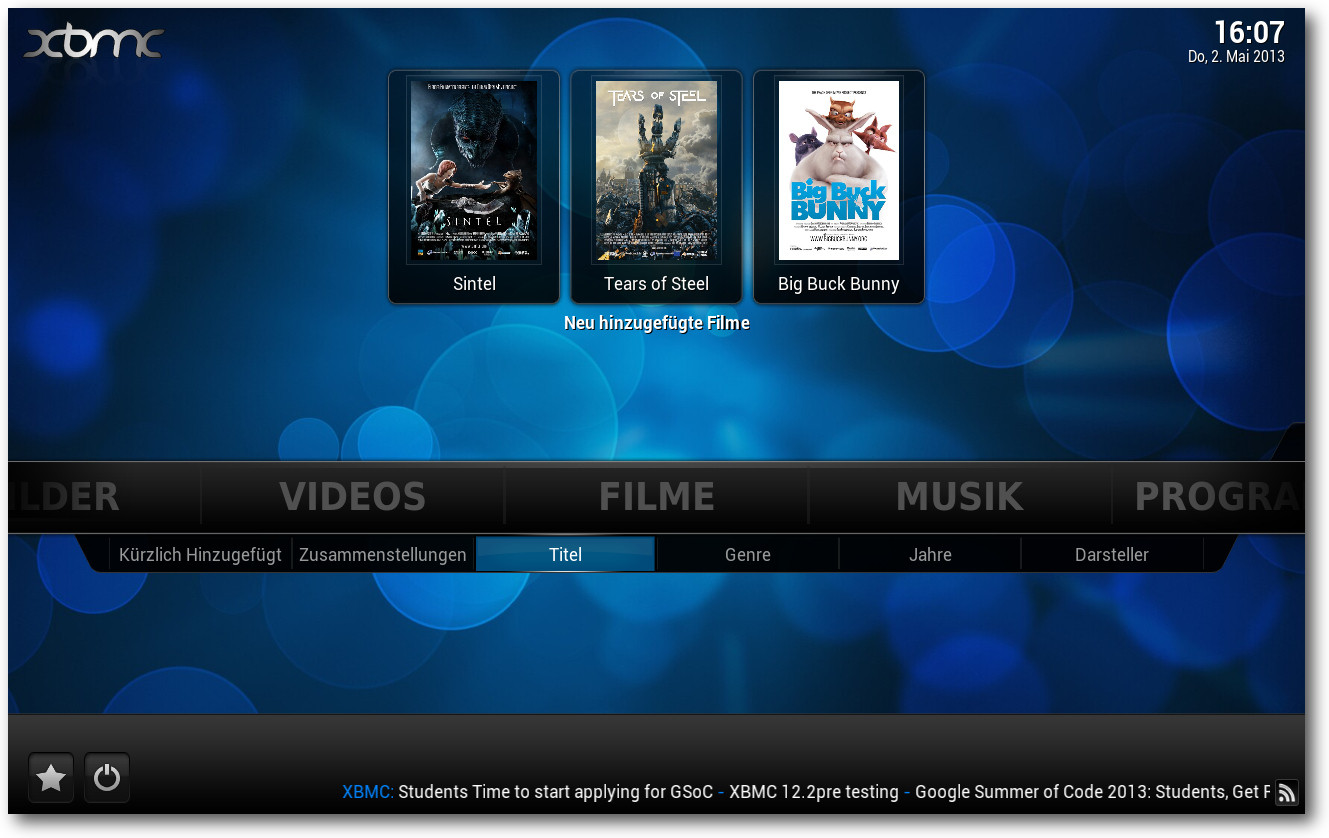The width and height of the screenshot is (1329, 838).
Task: Select the FILME main menu item
Action: click(x=656, y=497)
